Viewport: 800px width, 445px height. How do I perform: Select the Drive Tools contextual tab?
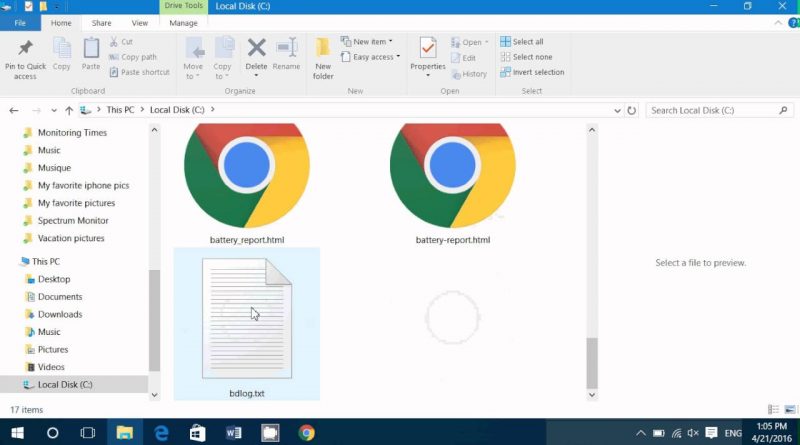(183, 6)
